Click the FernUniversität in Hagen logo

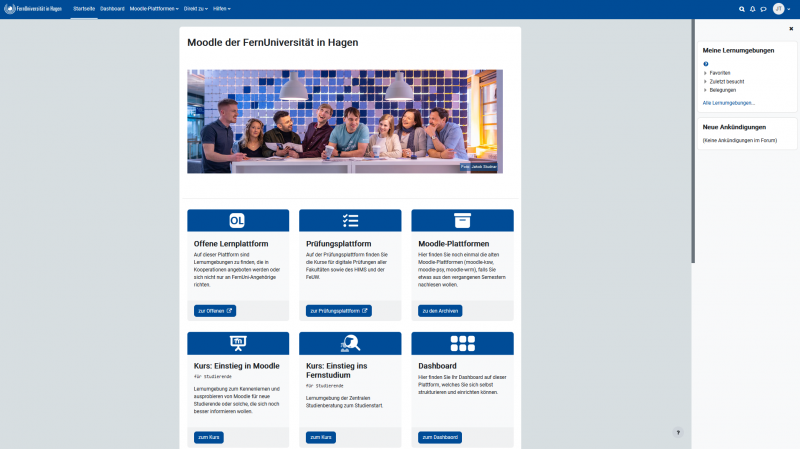click(33, 9)
